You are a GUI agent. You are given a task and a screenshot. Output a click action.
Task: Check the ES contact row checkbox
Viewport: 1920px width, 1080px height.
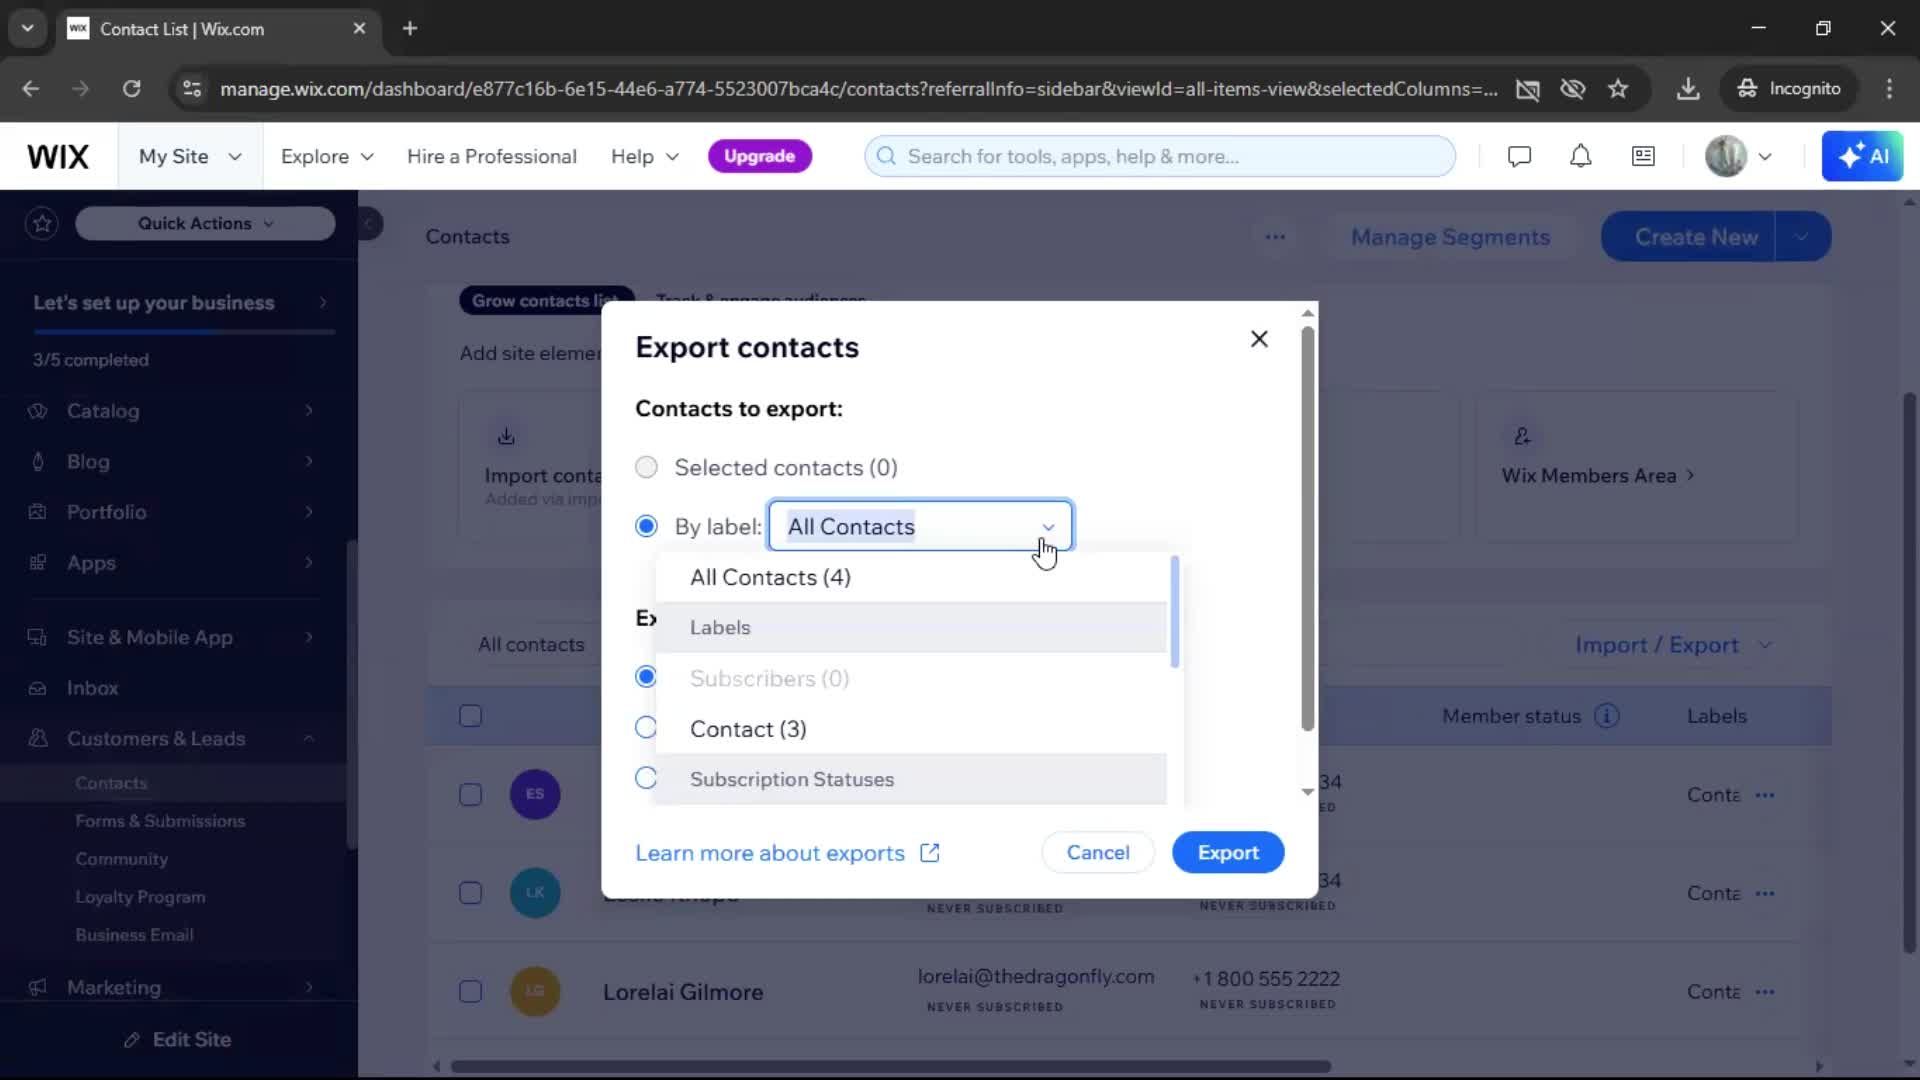tap(470, 795)
